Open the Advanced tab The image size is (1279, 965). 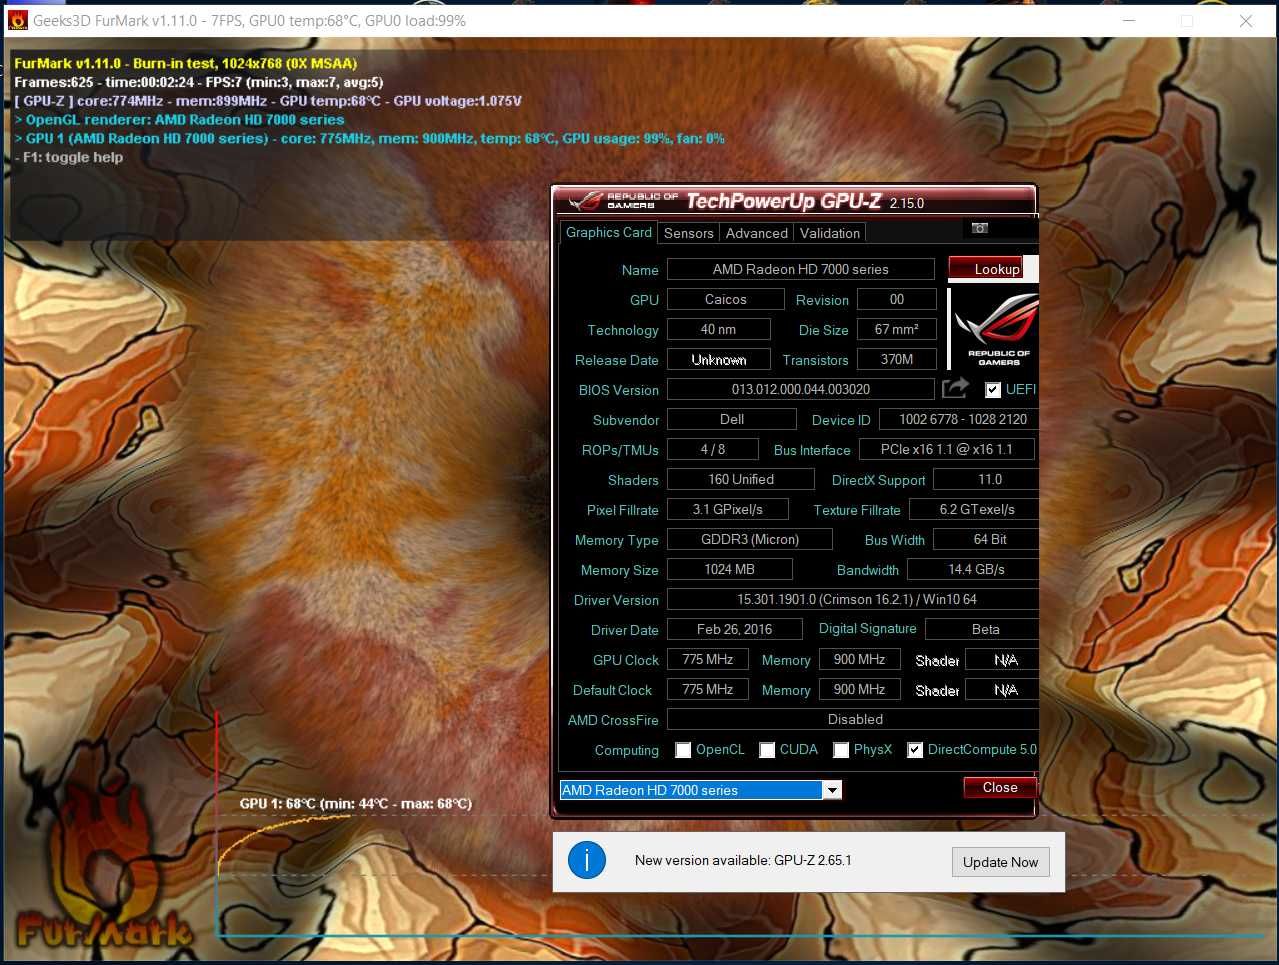tap(757, 233)
